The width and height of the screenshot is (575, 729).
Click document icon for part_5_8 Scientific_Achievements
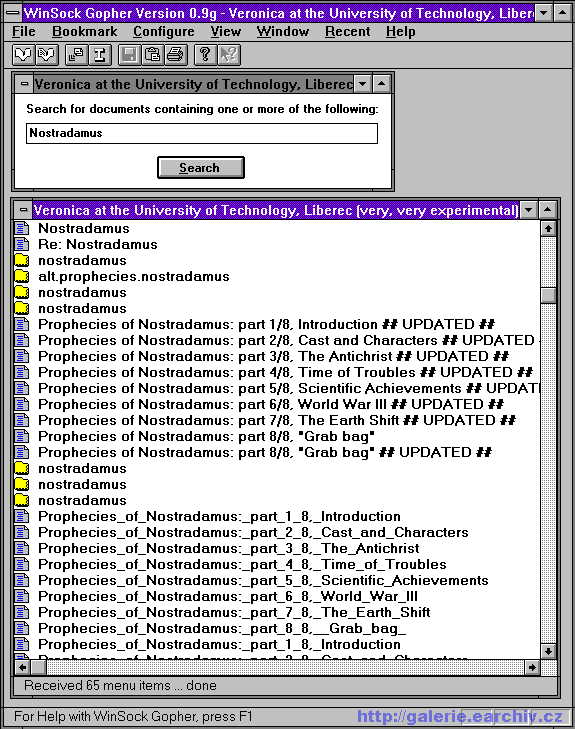pos(21,580)
